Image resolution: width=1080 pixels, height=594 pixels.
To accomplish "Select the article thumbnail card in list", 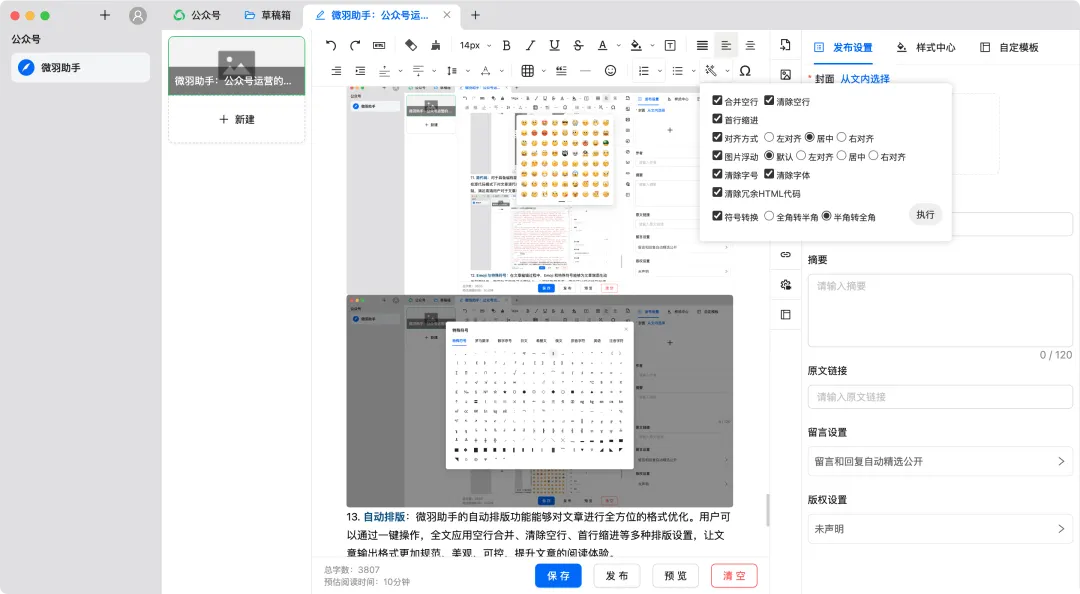I will pyautogui.click(x=237, y=65).
